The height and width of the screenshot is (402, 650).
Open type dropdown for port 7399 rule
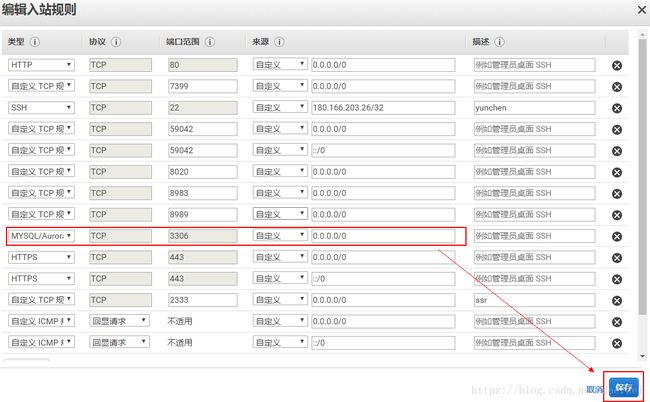(41, 86)
